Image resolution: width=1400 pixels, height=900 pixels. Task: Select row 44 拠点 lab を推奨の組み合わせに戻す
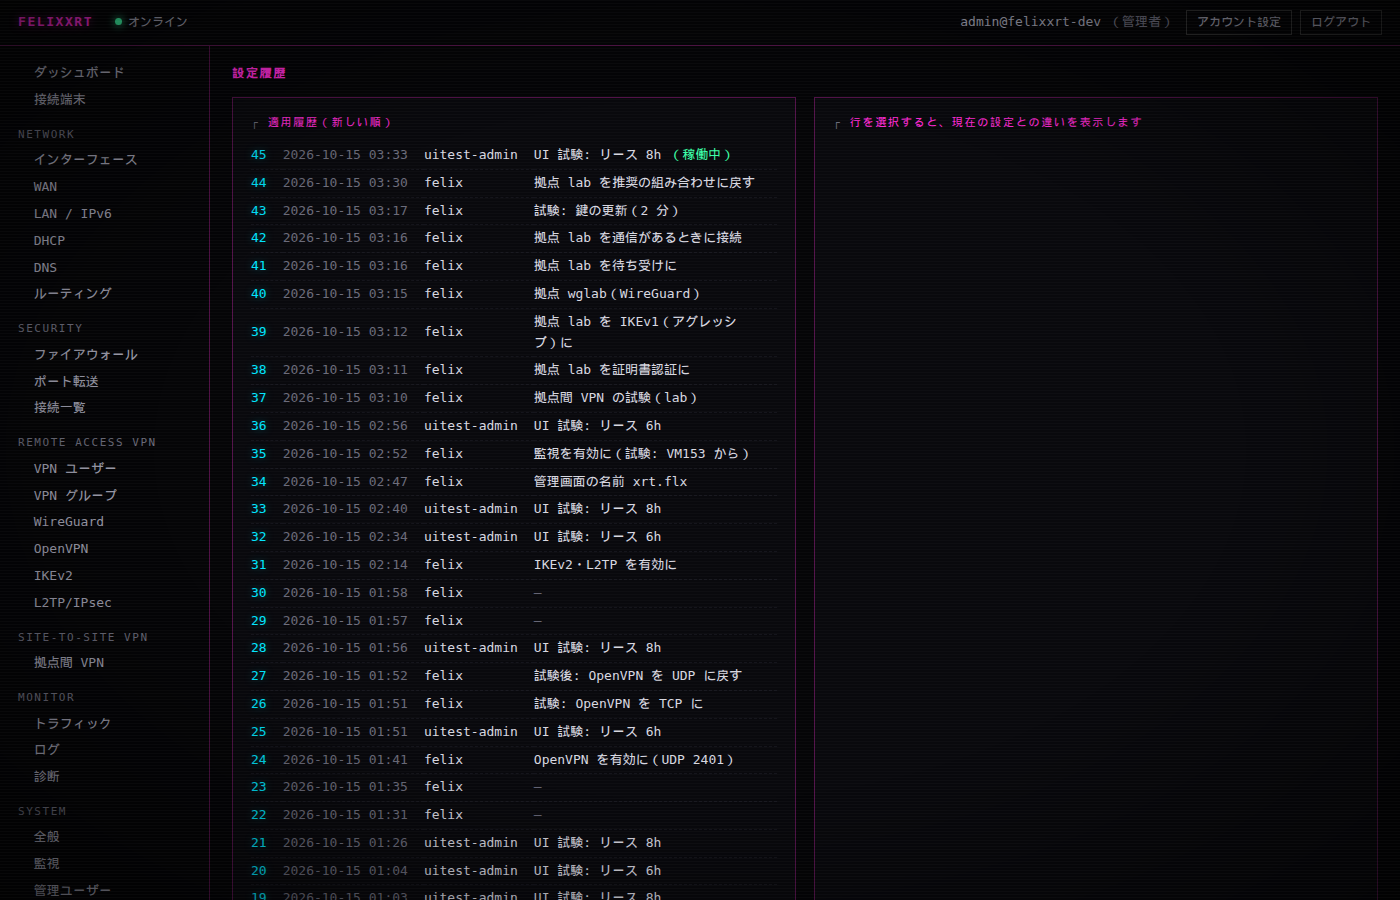point(513,183)
